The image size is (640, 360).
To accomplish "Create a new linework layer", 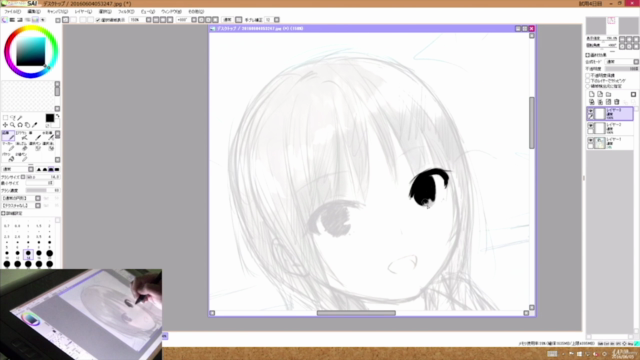I will coord(600,94).
